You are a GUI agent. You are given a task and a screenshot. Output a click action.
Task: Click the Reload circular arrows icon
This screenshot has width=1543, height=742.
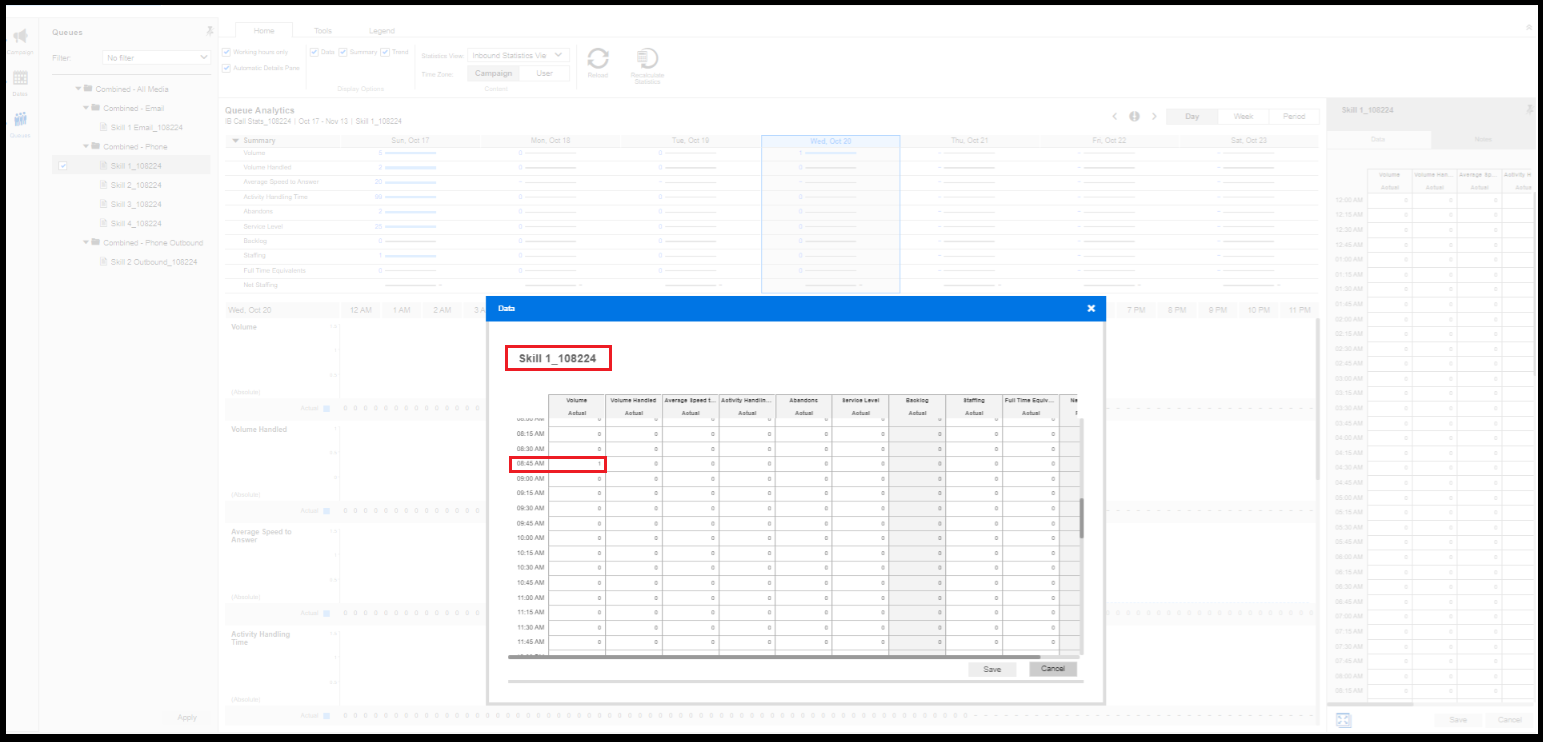pos(598,58)
